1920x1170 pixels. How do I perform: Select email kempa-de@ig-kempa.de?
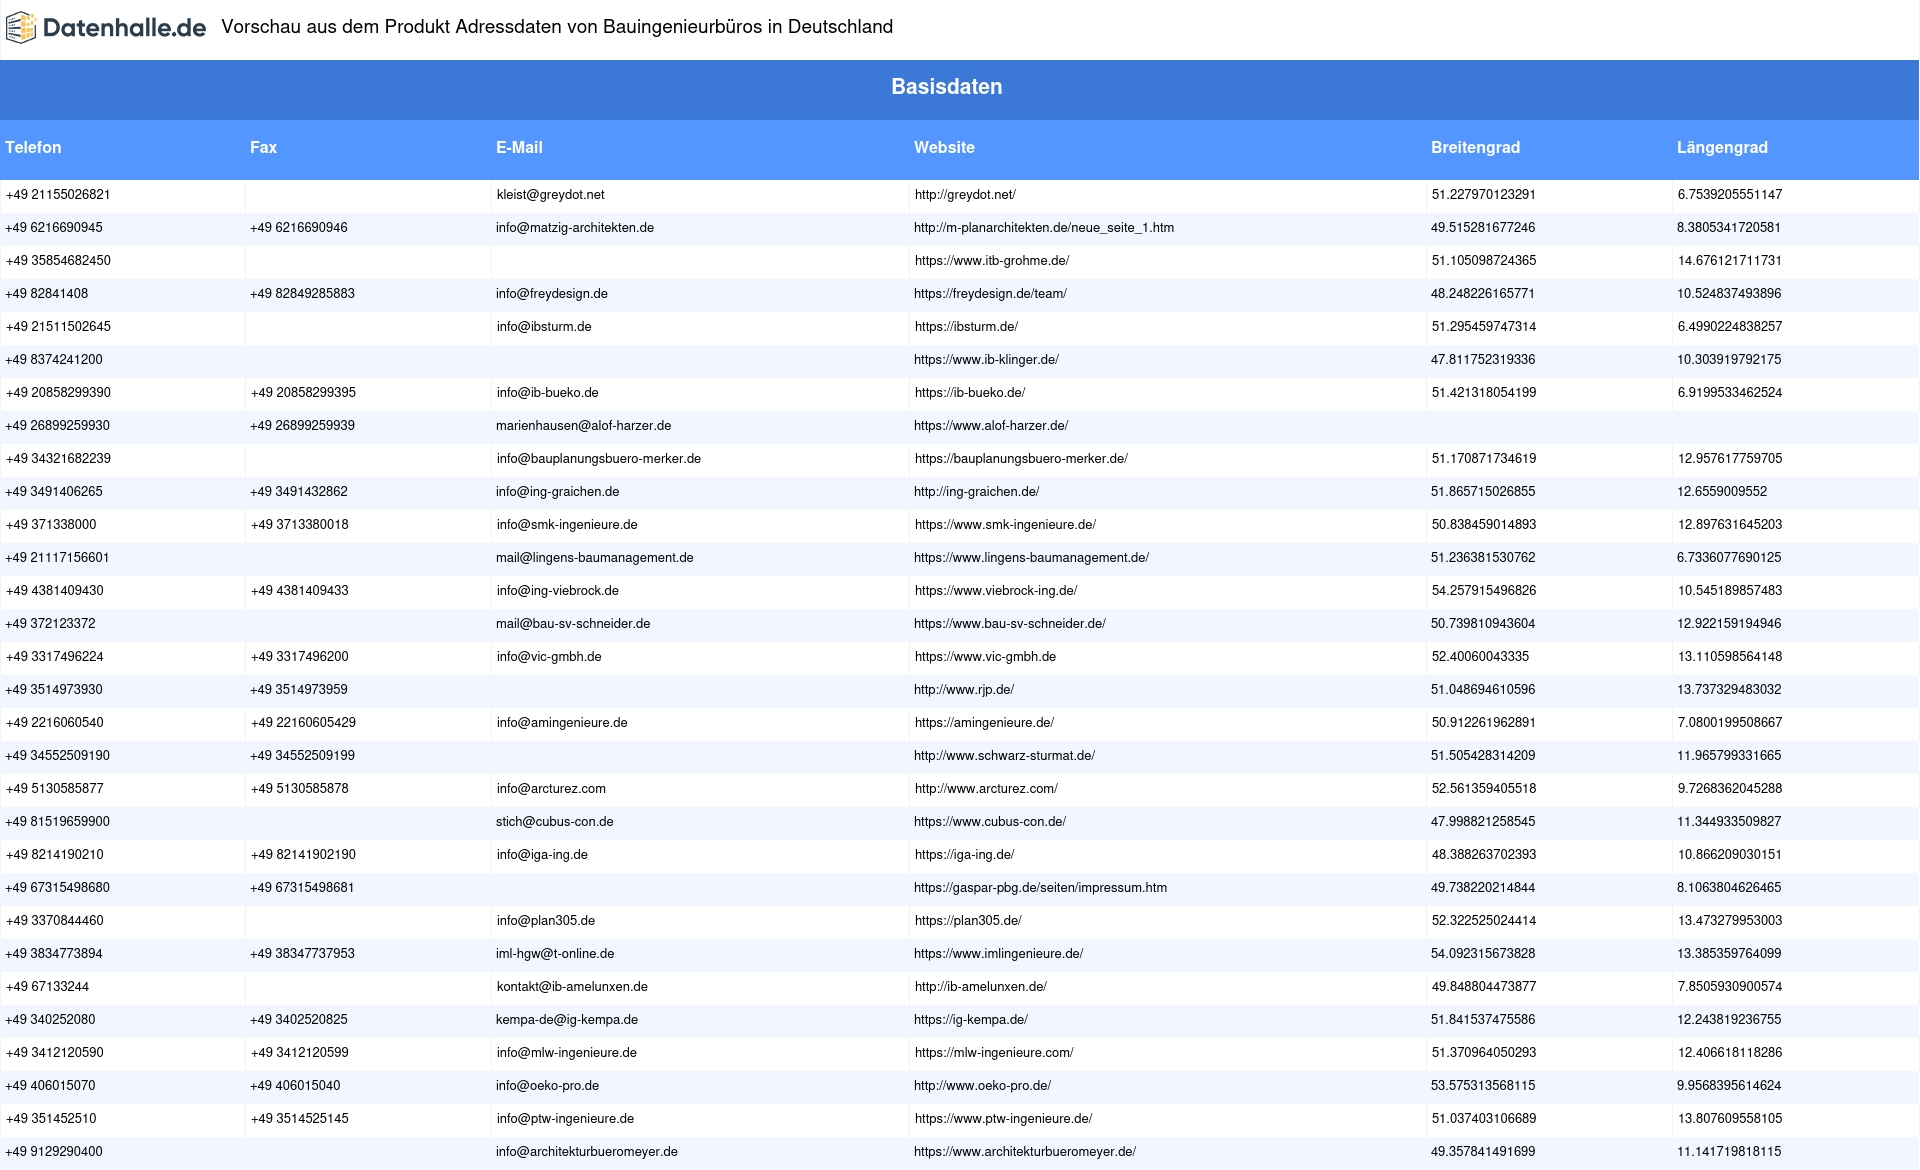coord(567,1020)
